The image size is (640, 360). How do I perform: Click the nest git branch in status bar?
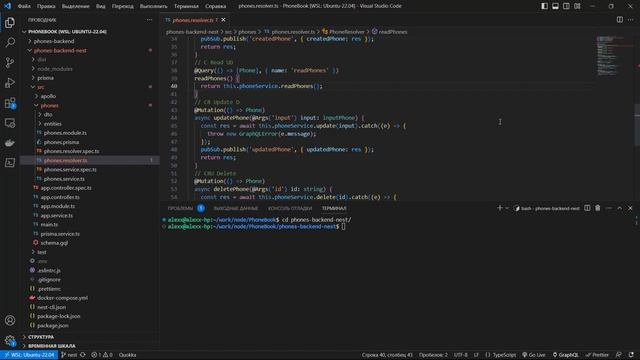click(69, 355)
